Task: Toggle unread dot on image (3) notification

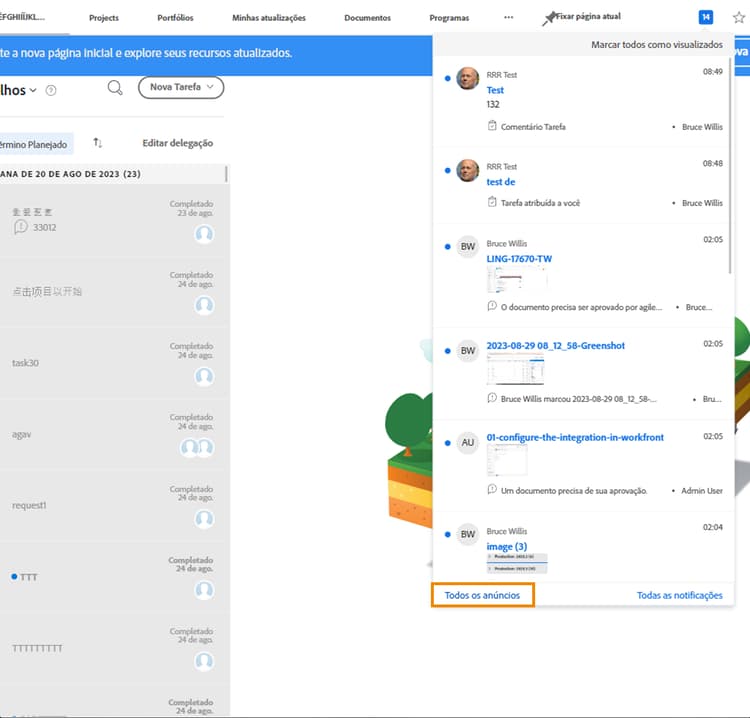Action: pos(447,534)
